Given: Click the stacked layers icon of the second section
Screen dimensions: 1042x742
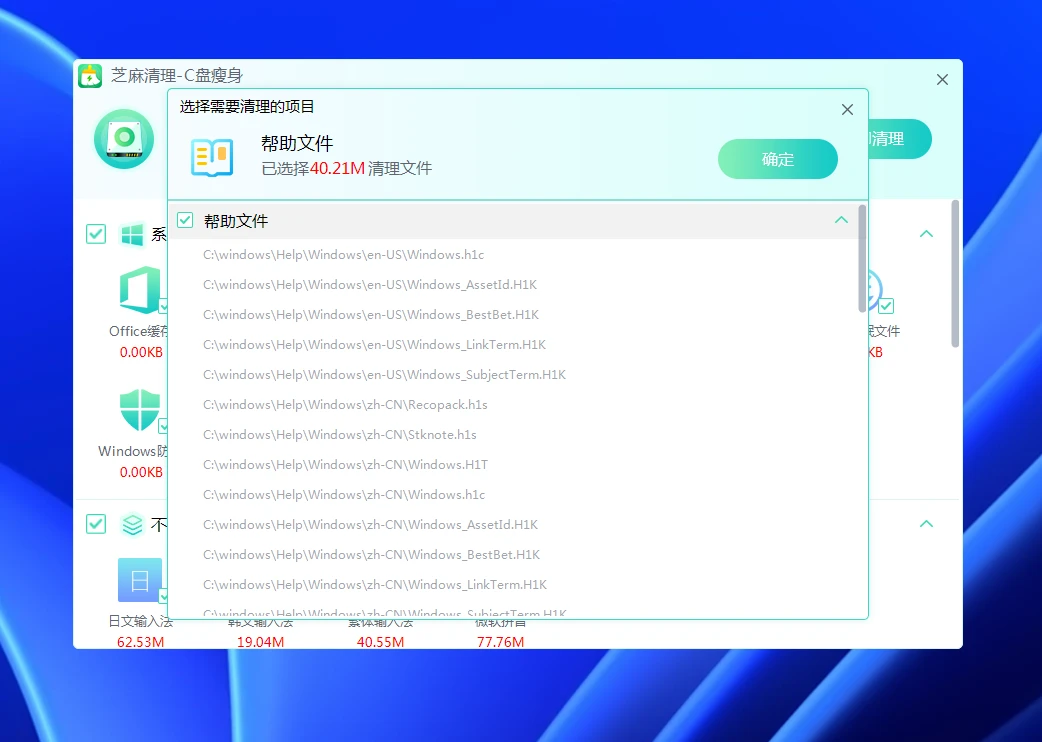Looking at the screenshot, I should (x=132, y=524).
